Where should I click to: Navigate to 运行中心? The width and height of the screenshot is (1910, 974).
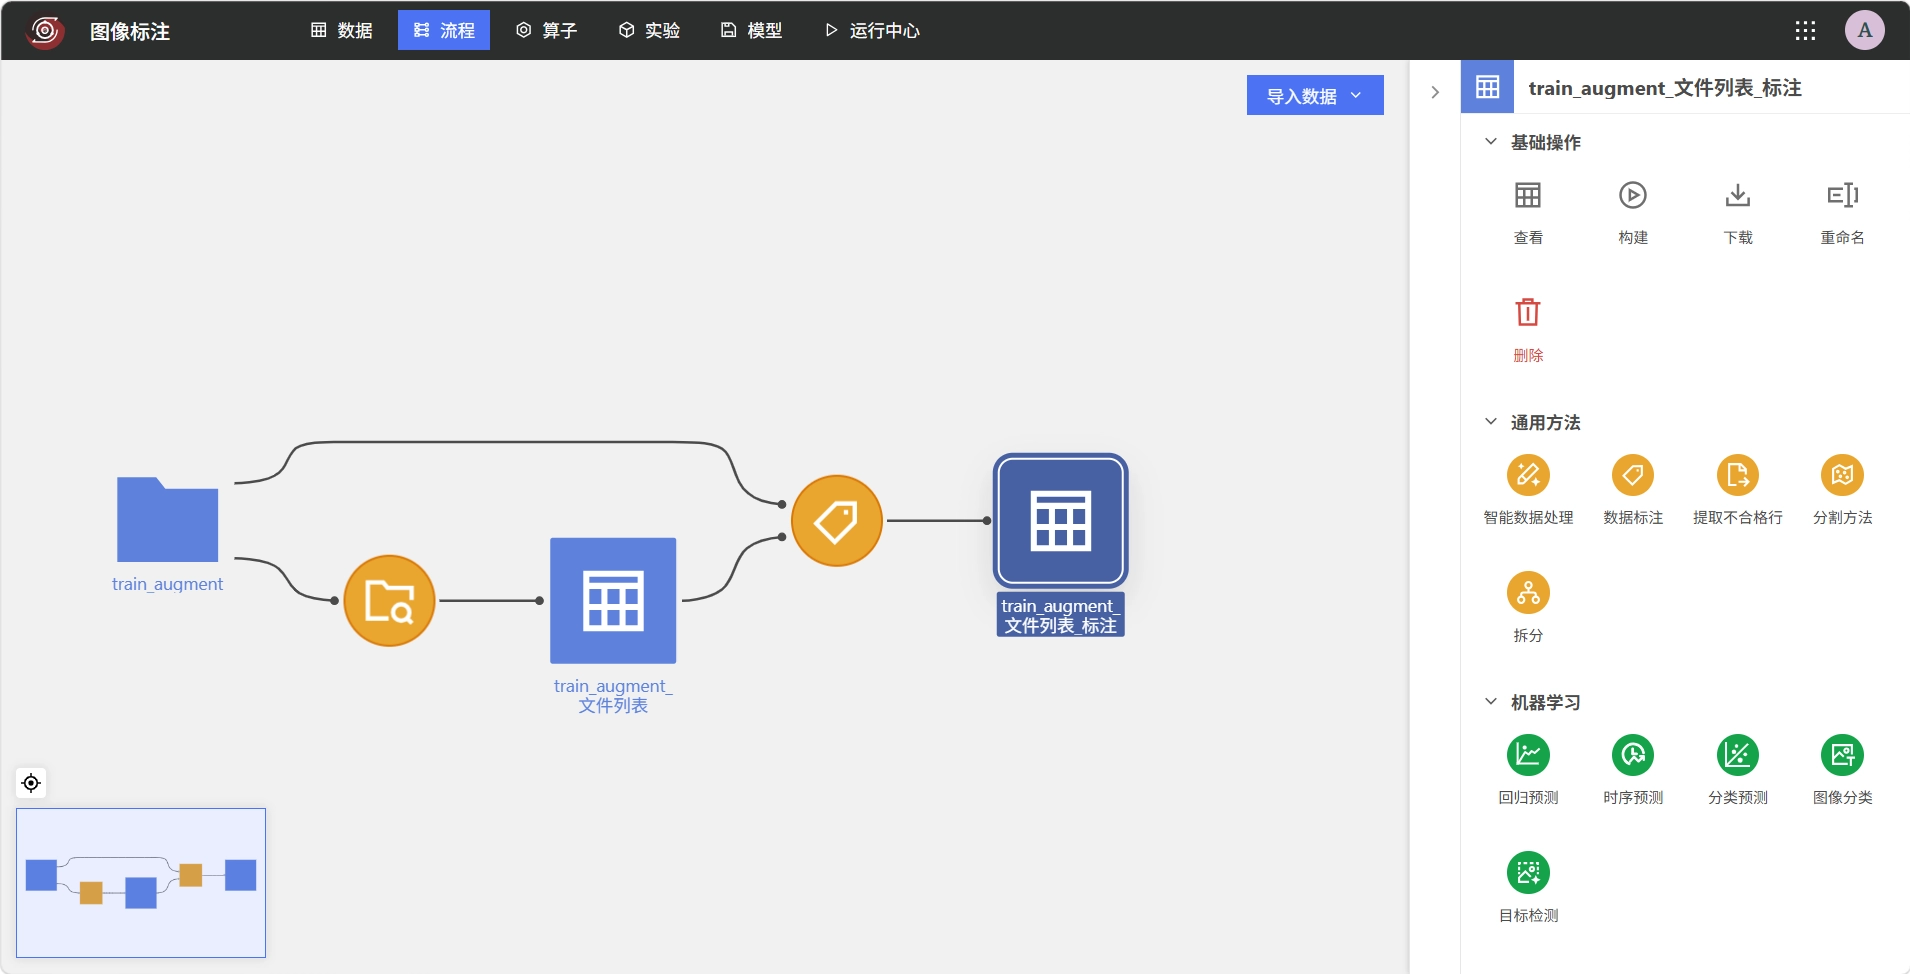click(871, 30)
